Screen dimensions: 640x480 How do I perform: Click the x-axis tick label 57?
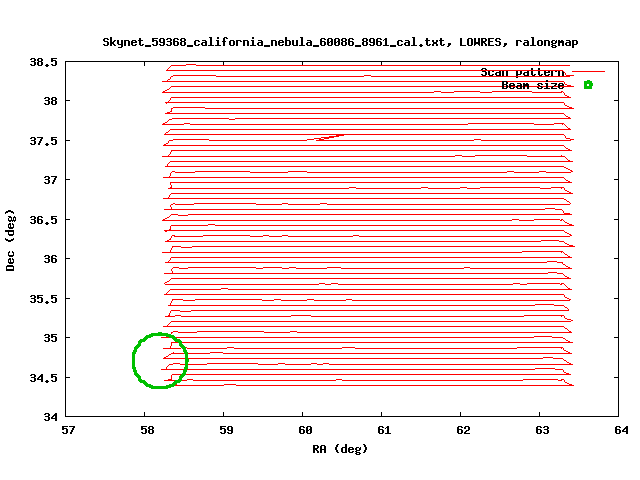pyautogui.click(x=68, y=430)
